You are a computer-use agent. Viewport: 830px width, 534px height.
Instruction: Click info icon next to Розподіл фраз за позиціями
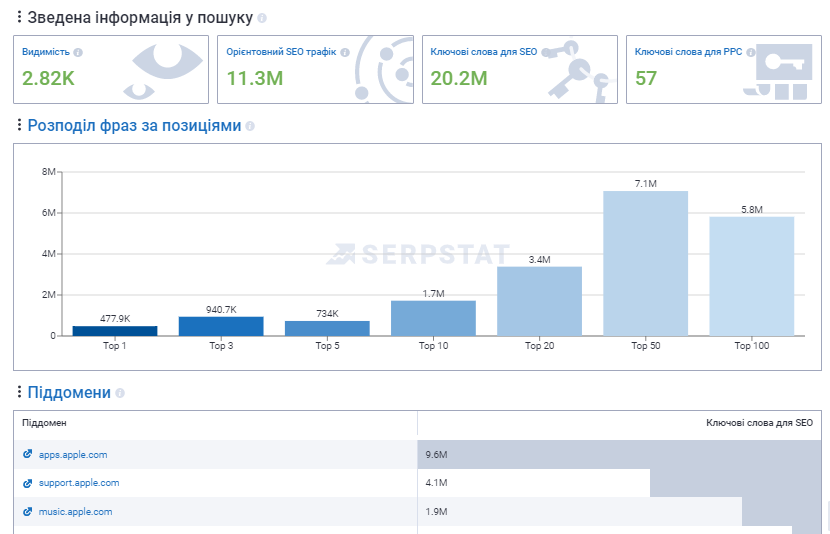pos(250,126)
